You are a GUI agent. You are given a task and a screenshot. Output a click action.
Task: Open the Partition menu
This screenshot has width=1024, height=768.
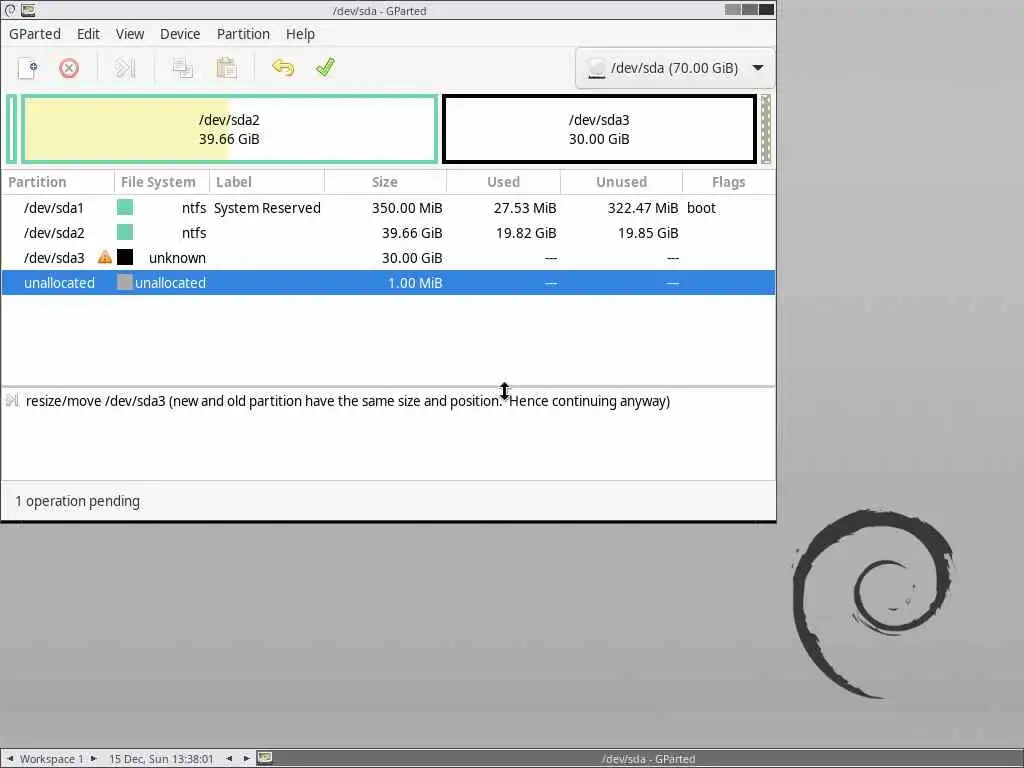click(x=243, y=34)
